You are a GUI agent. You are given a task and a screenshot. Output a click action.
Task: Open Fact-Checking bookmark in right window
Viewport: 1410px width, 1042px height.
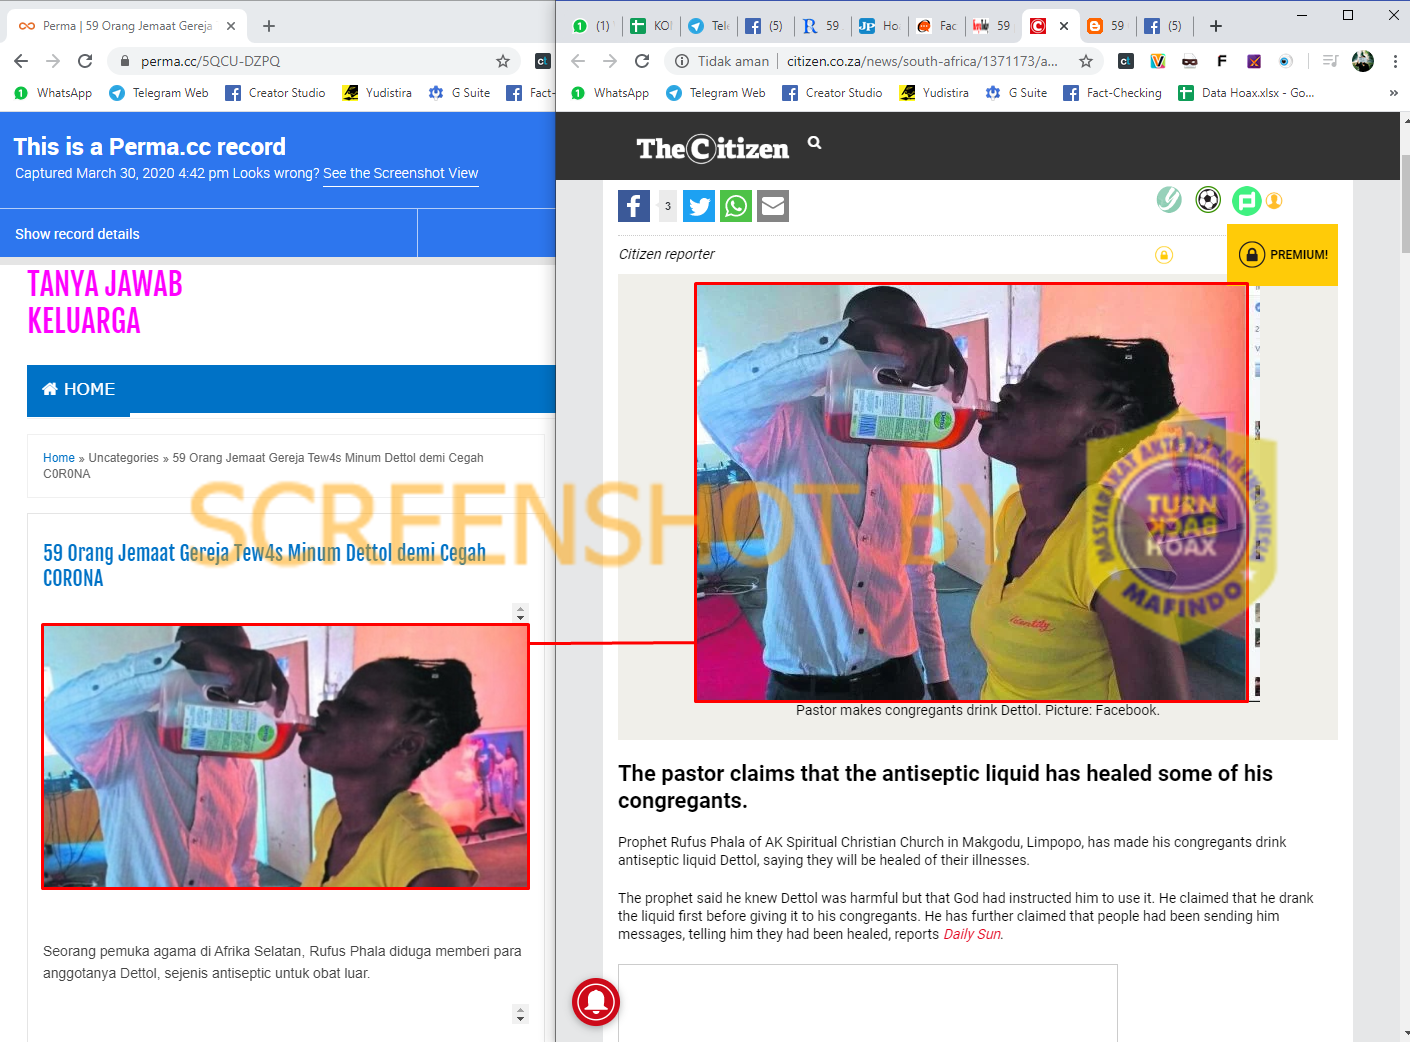[1112, 93]
